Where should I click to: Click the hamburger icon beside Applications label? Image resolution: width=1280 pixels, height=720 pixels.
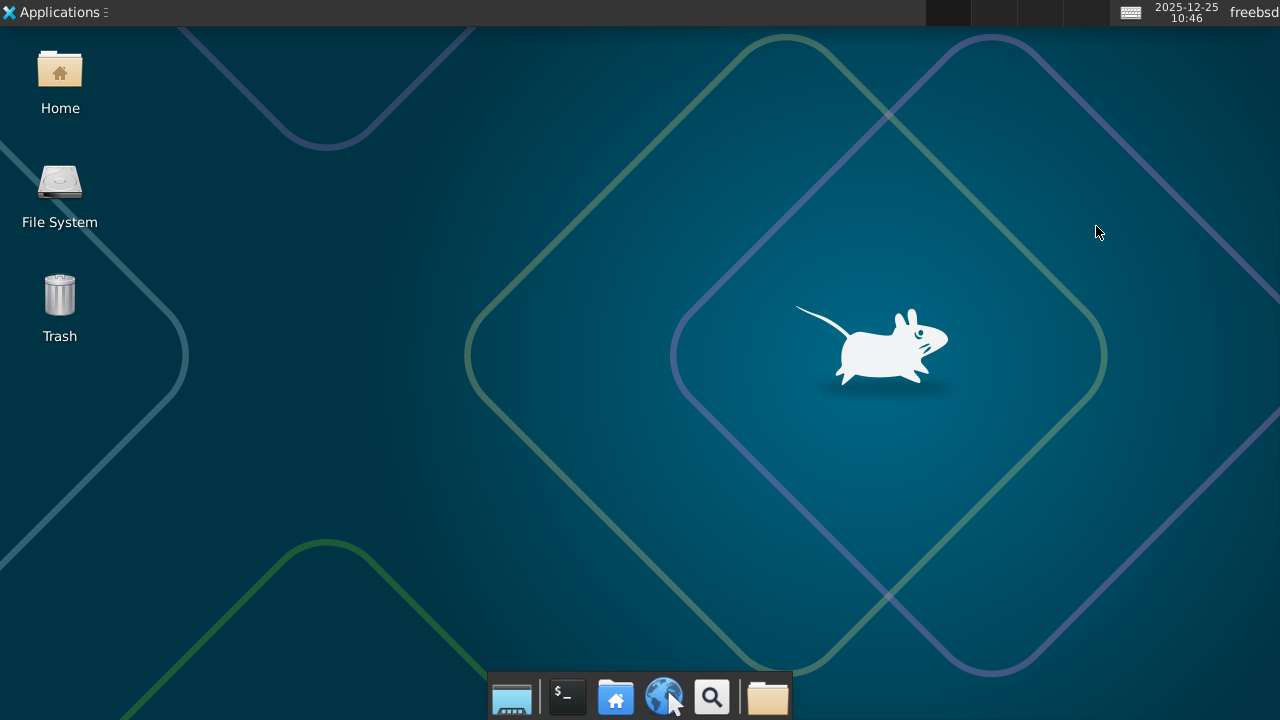pyautogui.click(x=106, y=12)
